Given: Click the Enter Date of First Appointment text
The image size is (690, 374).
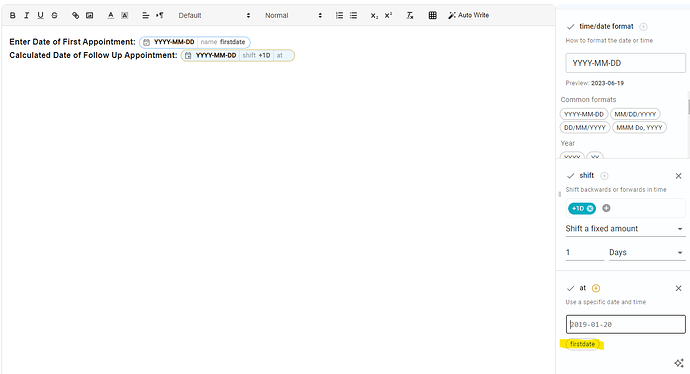Looking at the screenshot, I should 72,42.
